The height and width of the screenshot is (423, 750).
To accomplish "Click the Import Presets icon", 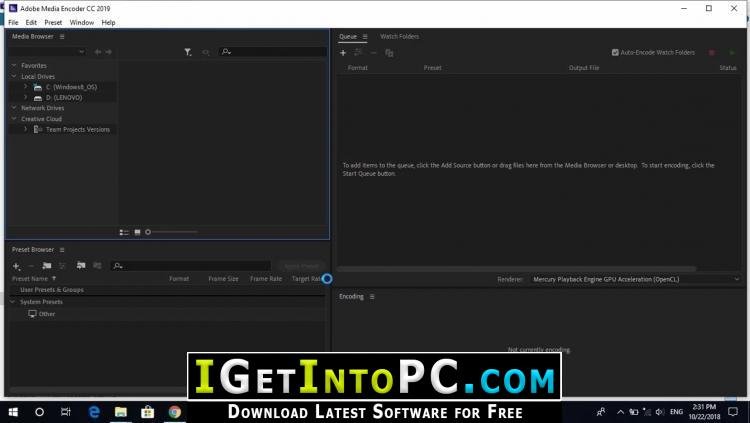I will coord(81,266).
